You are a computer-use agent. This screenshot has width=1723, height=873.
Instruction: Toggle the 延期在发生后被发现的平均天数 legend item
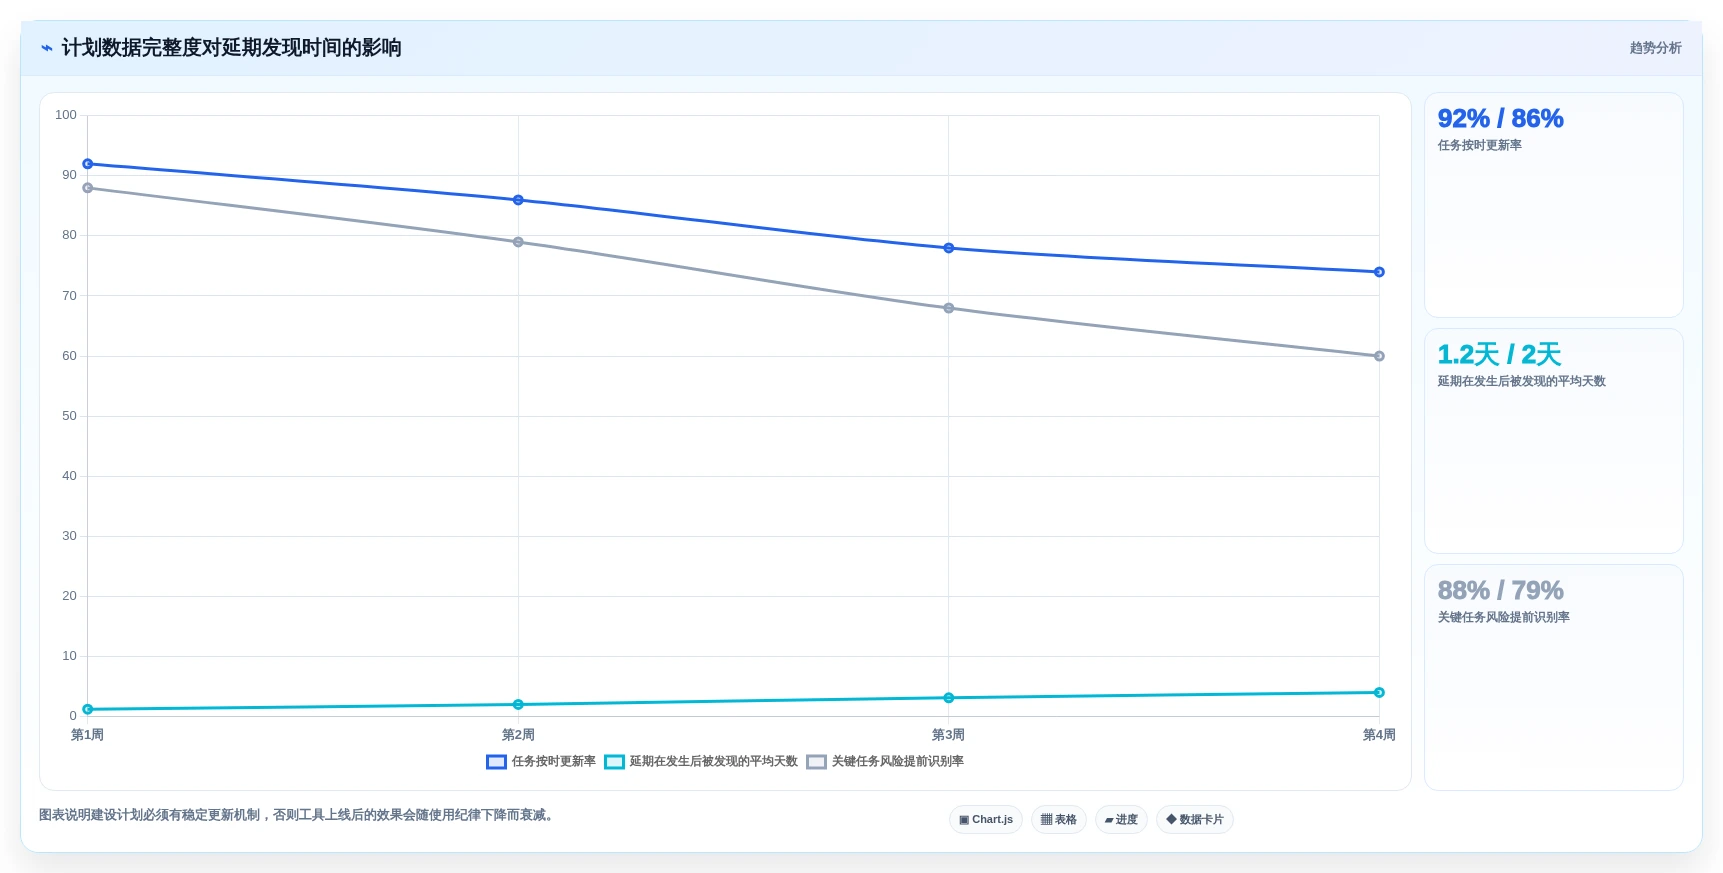(701, 762)
